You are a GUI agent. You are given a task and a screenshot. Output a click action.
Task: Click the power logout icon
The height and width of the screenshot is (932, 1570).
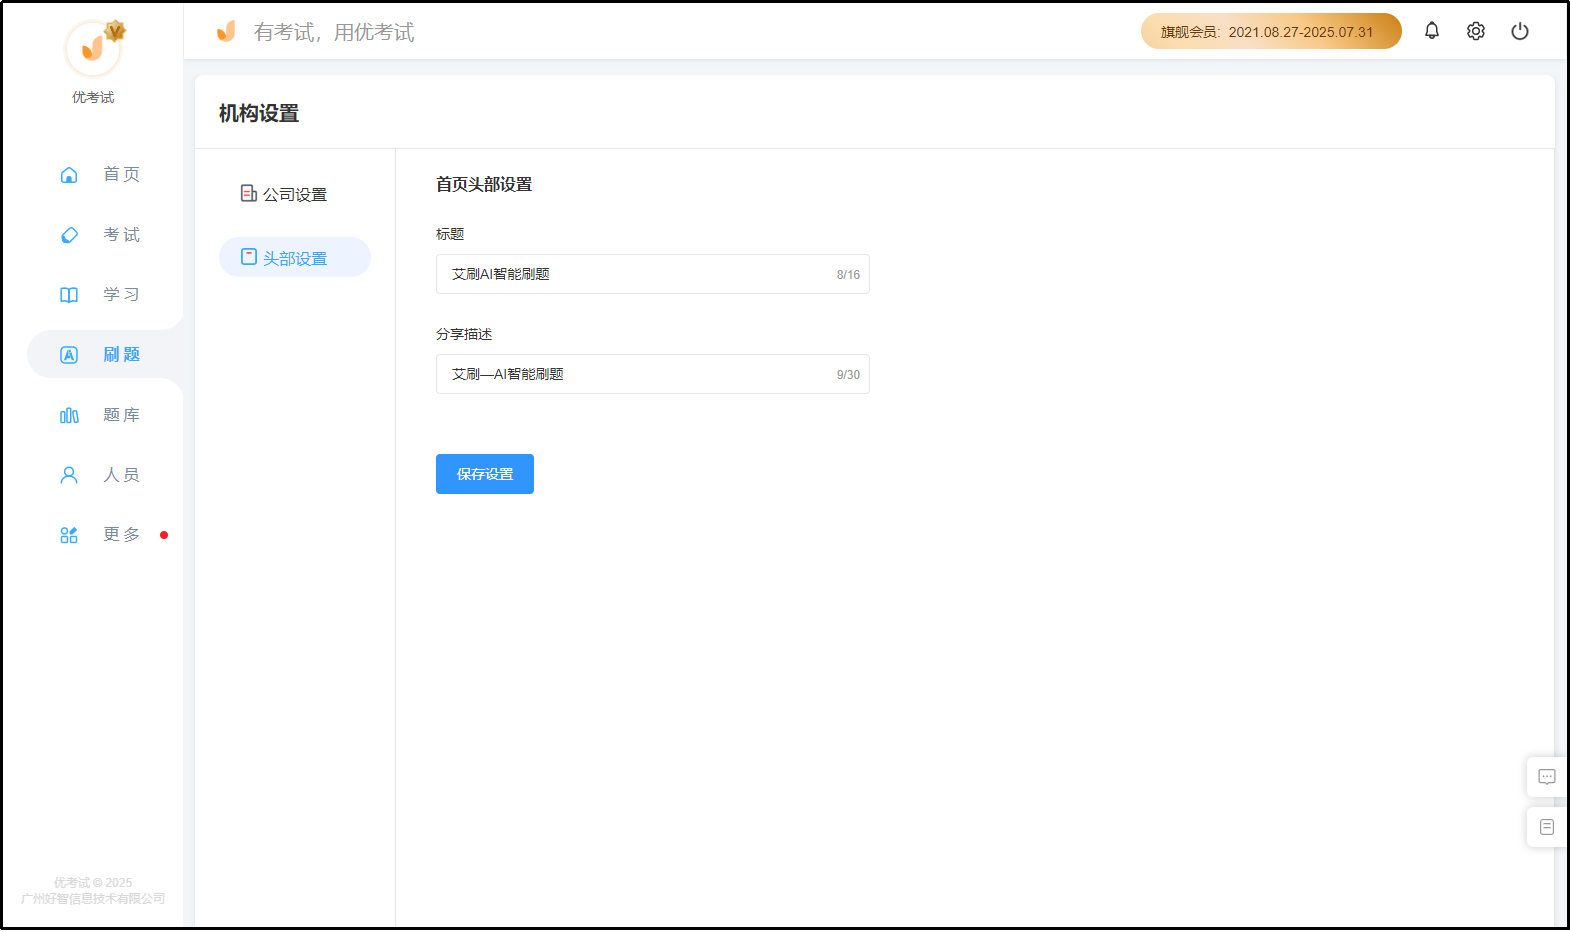tap(1520, 31)
